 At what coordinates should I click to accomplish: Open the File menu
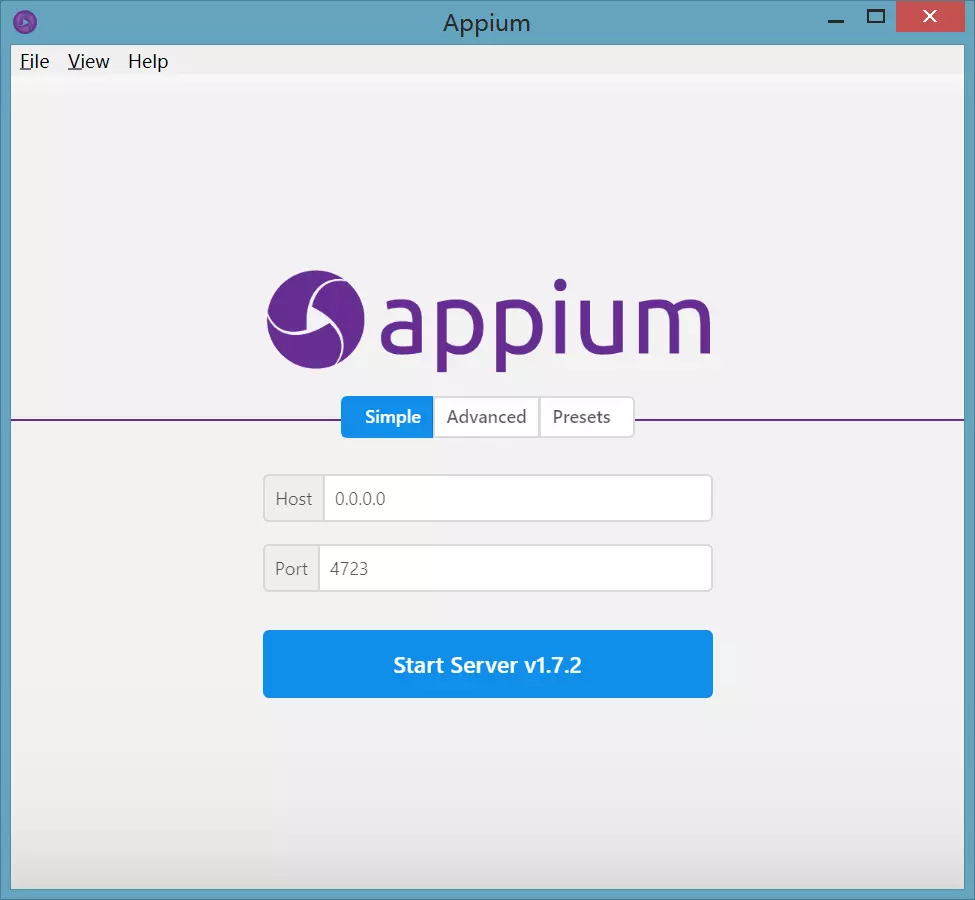tap(34, 62)
